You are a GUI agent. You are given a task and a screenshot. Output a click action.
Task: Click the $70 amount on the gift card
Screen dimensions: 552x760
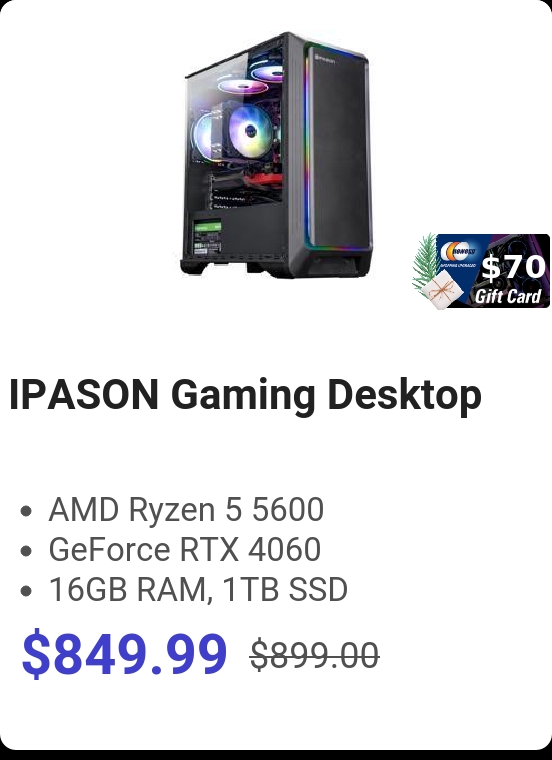pos(514,267)
